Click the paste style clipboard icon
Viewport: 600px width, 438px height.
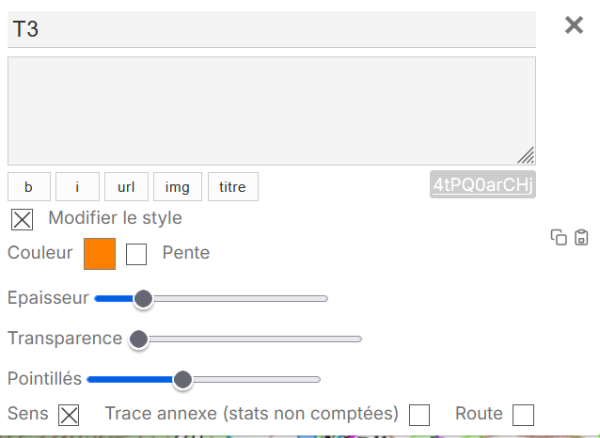581,238
